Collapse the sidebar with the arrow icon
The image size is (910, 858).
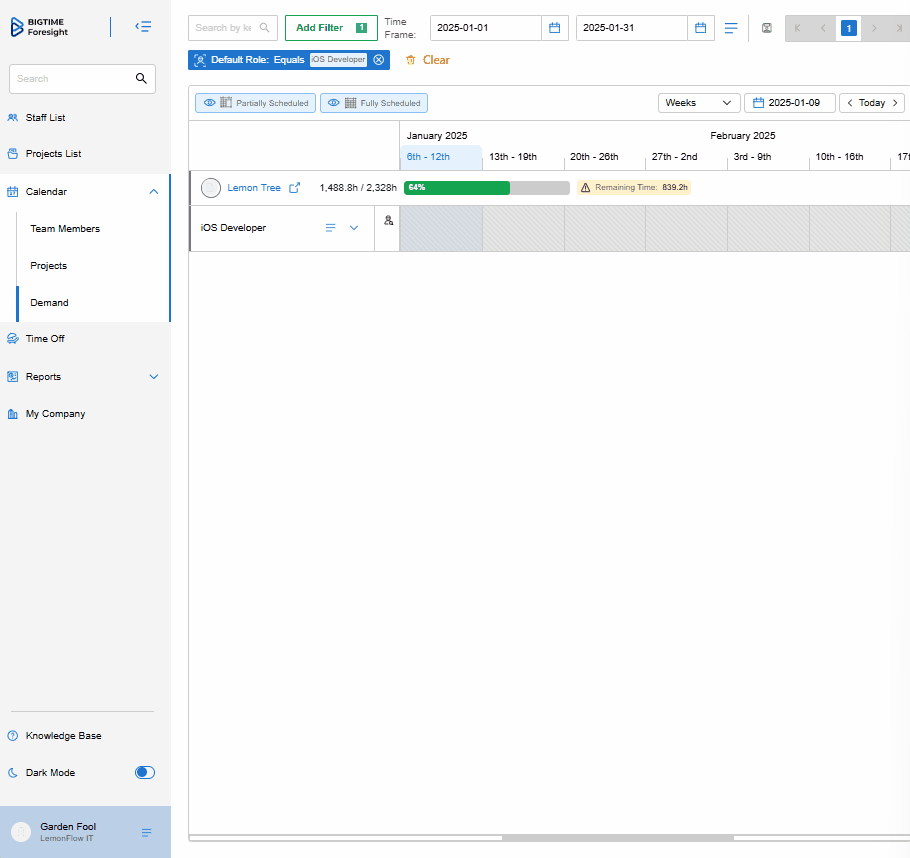[x=143, y=27]
